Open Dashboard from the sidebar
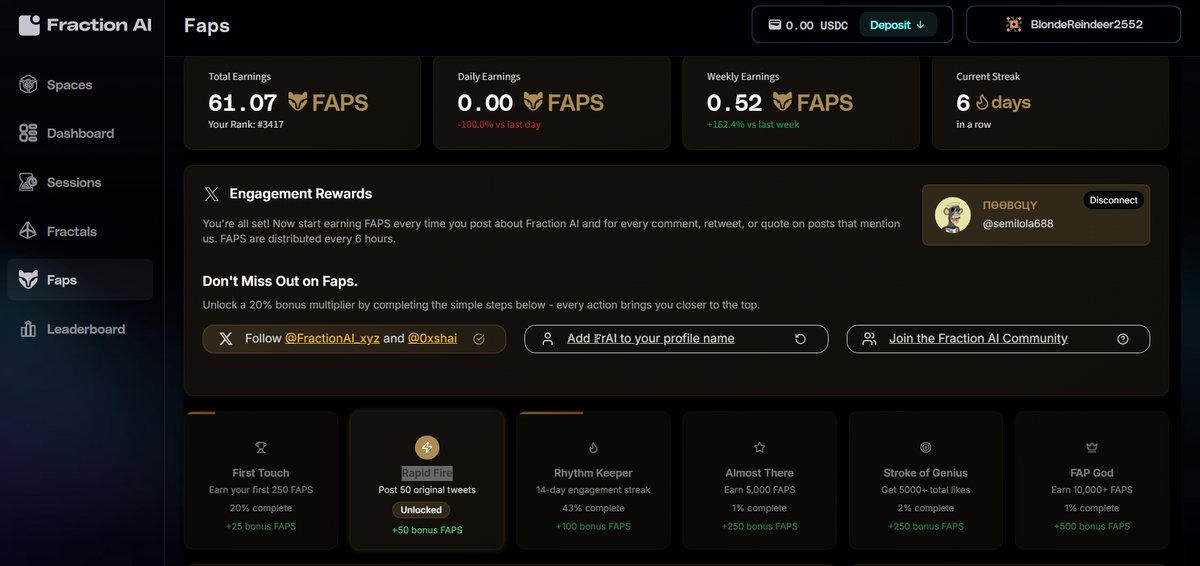Viewport: 1200px width, 566px height. (80, 133)
